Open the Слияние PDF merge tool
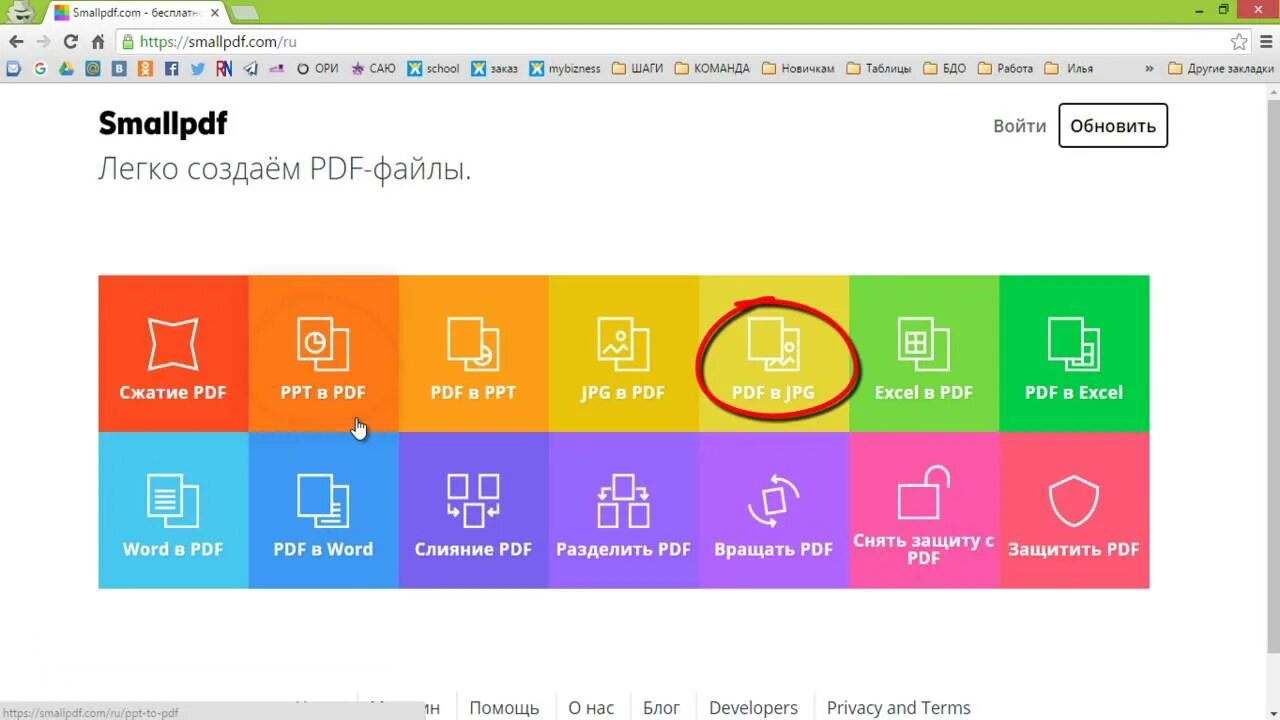 click(x=473, y=510)
